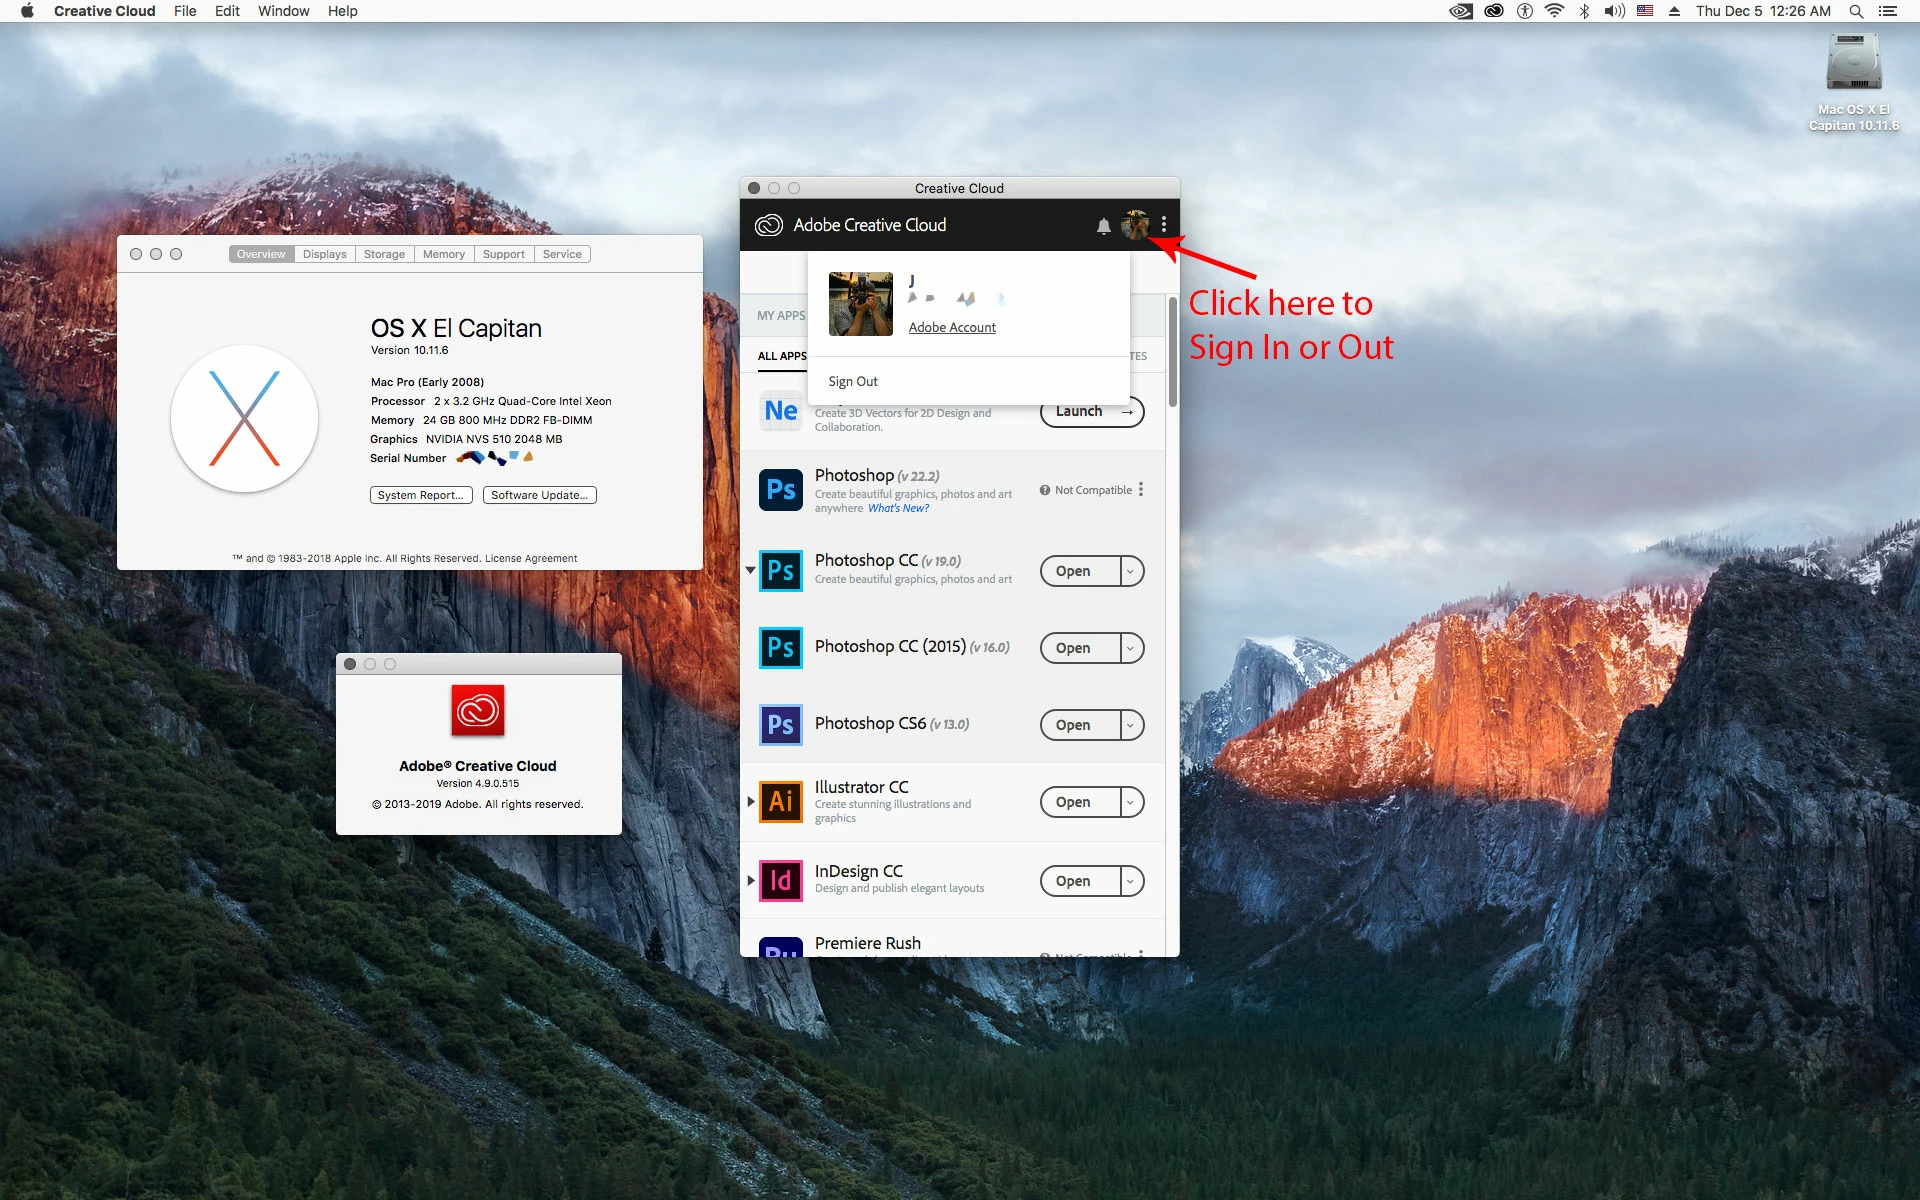
Task: Click the Illustrator CC app icon
Action: click(780, 802)
